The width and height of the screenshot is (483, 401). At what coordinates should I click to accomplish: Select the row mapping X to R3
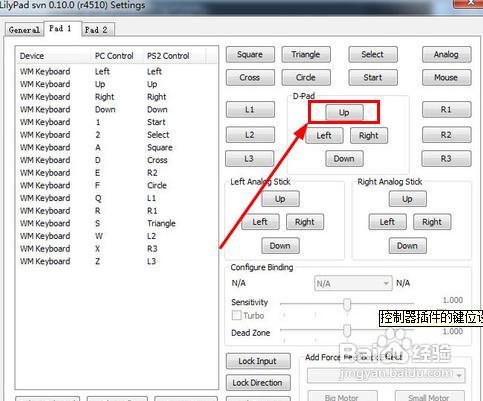tap(117, 249)
